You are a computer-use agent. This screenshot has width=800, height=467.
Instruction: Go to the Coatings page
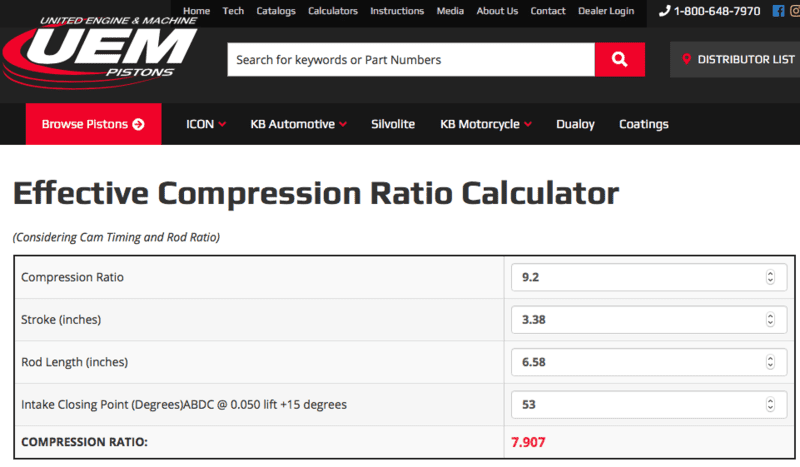(x=643, y=124)
